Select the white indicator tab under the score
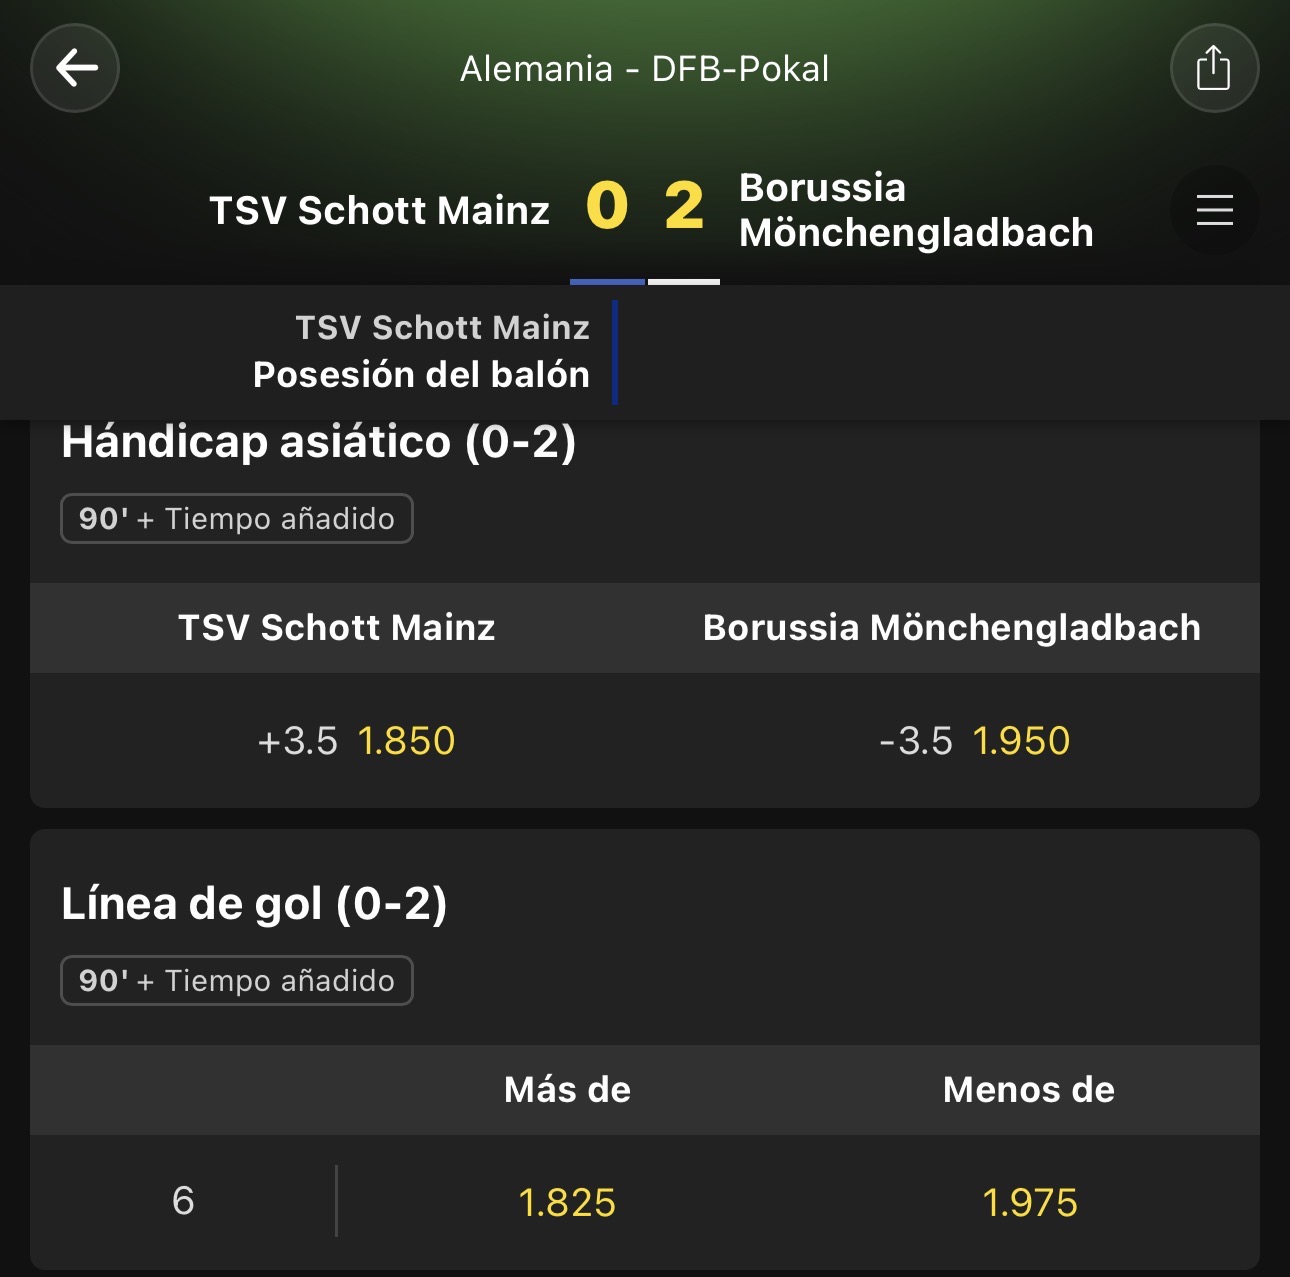This screenshot has height=1277, width=1290. pos(684,282)
